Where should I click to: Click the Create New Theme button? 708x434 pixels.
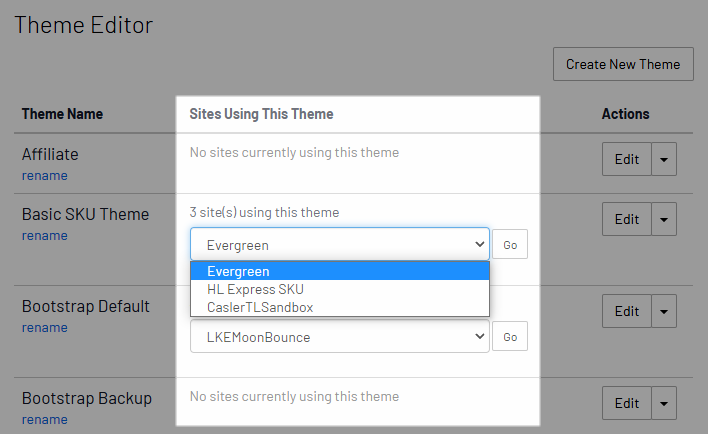[623, 64]
